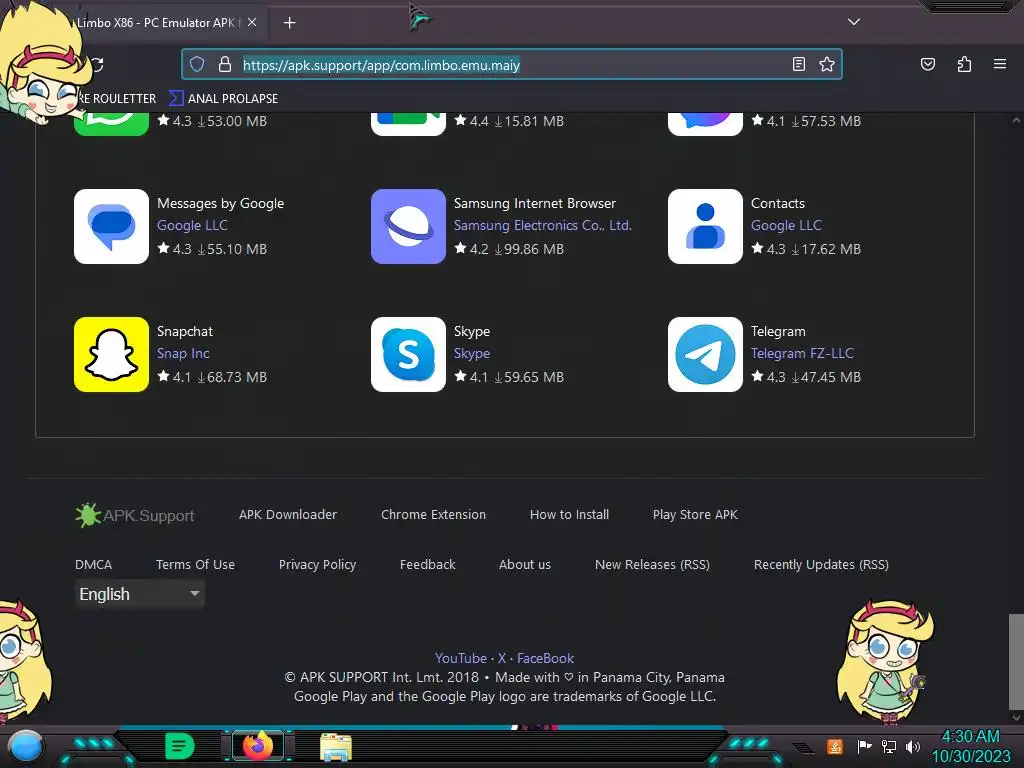Switch to the Limbo X86 tab
Viewport: 1024px width, 768px height.
157,22
